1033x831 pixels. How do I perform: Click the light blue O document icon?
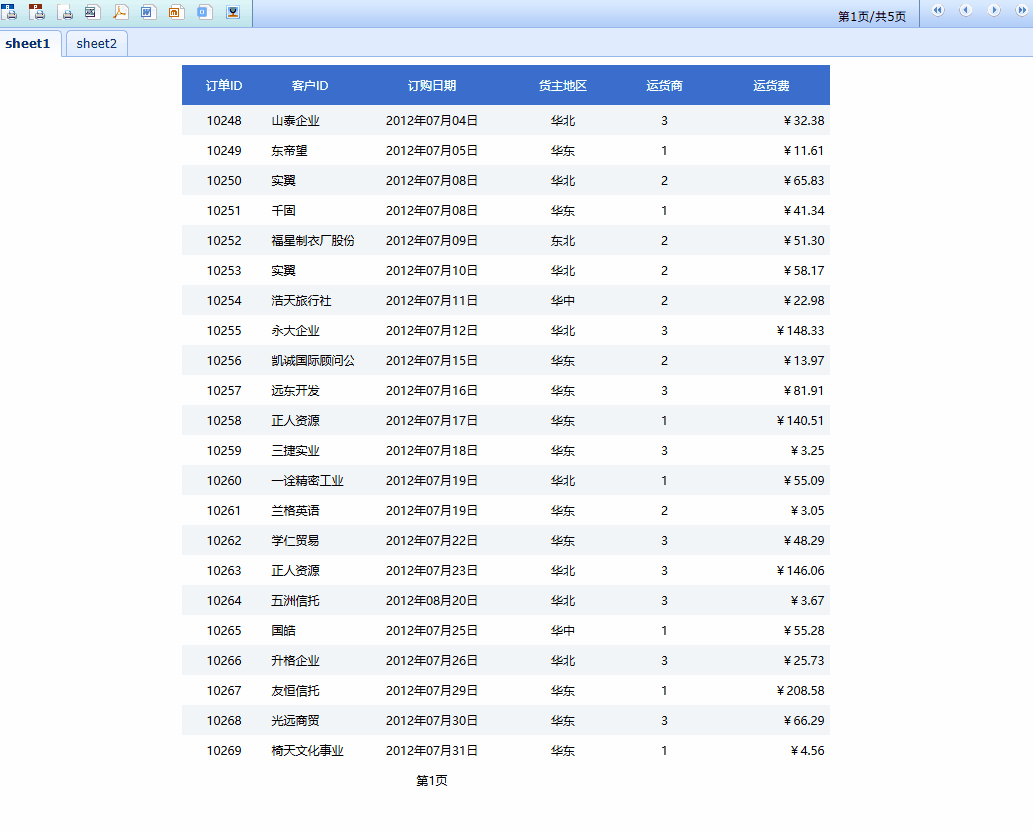click(x=205, y=12)
